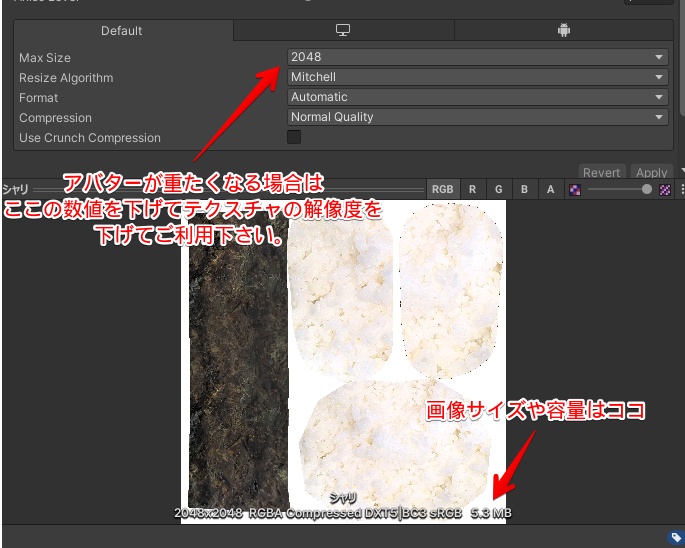Click the 5.3 MB file size text
685x548 pixels.
tap(491, 513)
